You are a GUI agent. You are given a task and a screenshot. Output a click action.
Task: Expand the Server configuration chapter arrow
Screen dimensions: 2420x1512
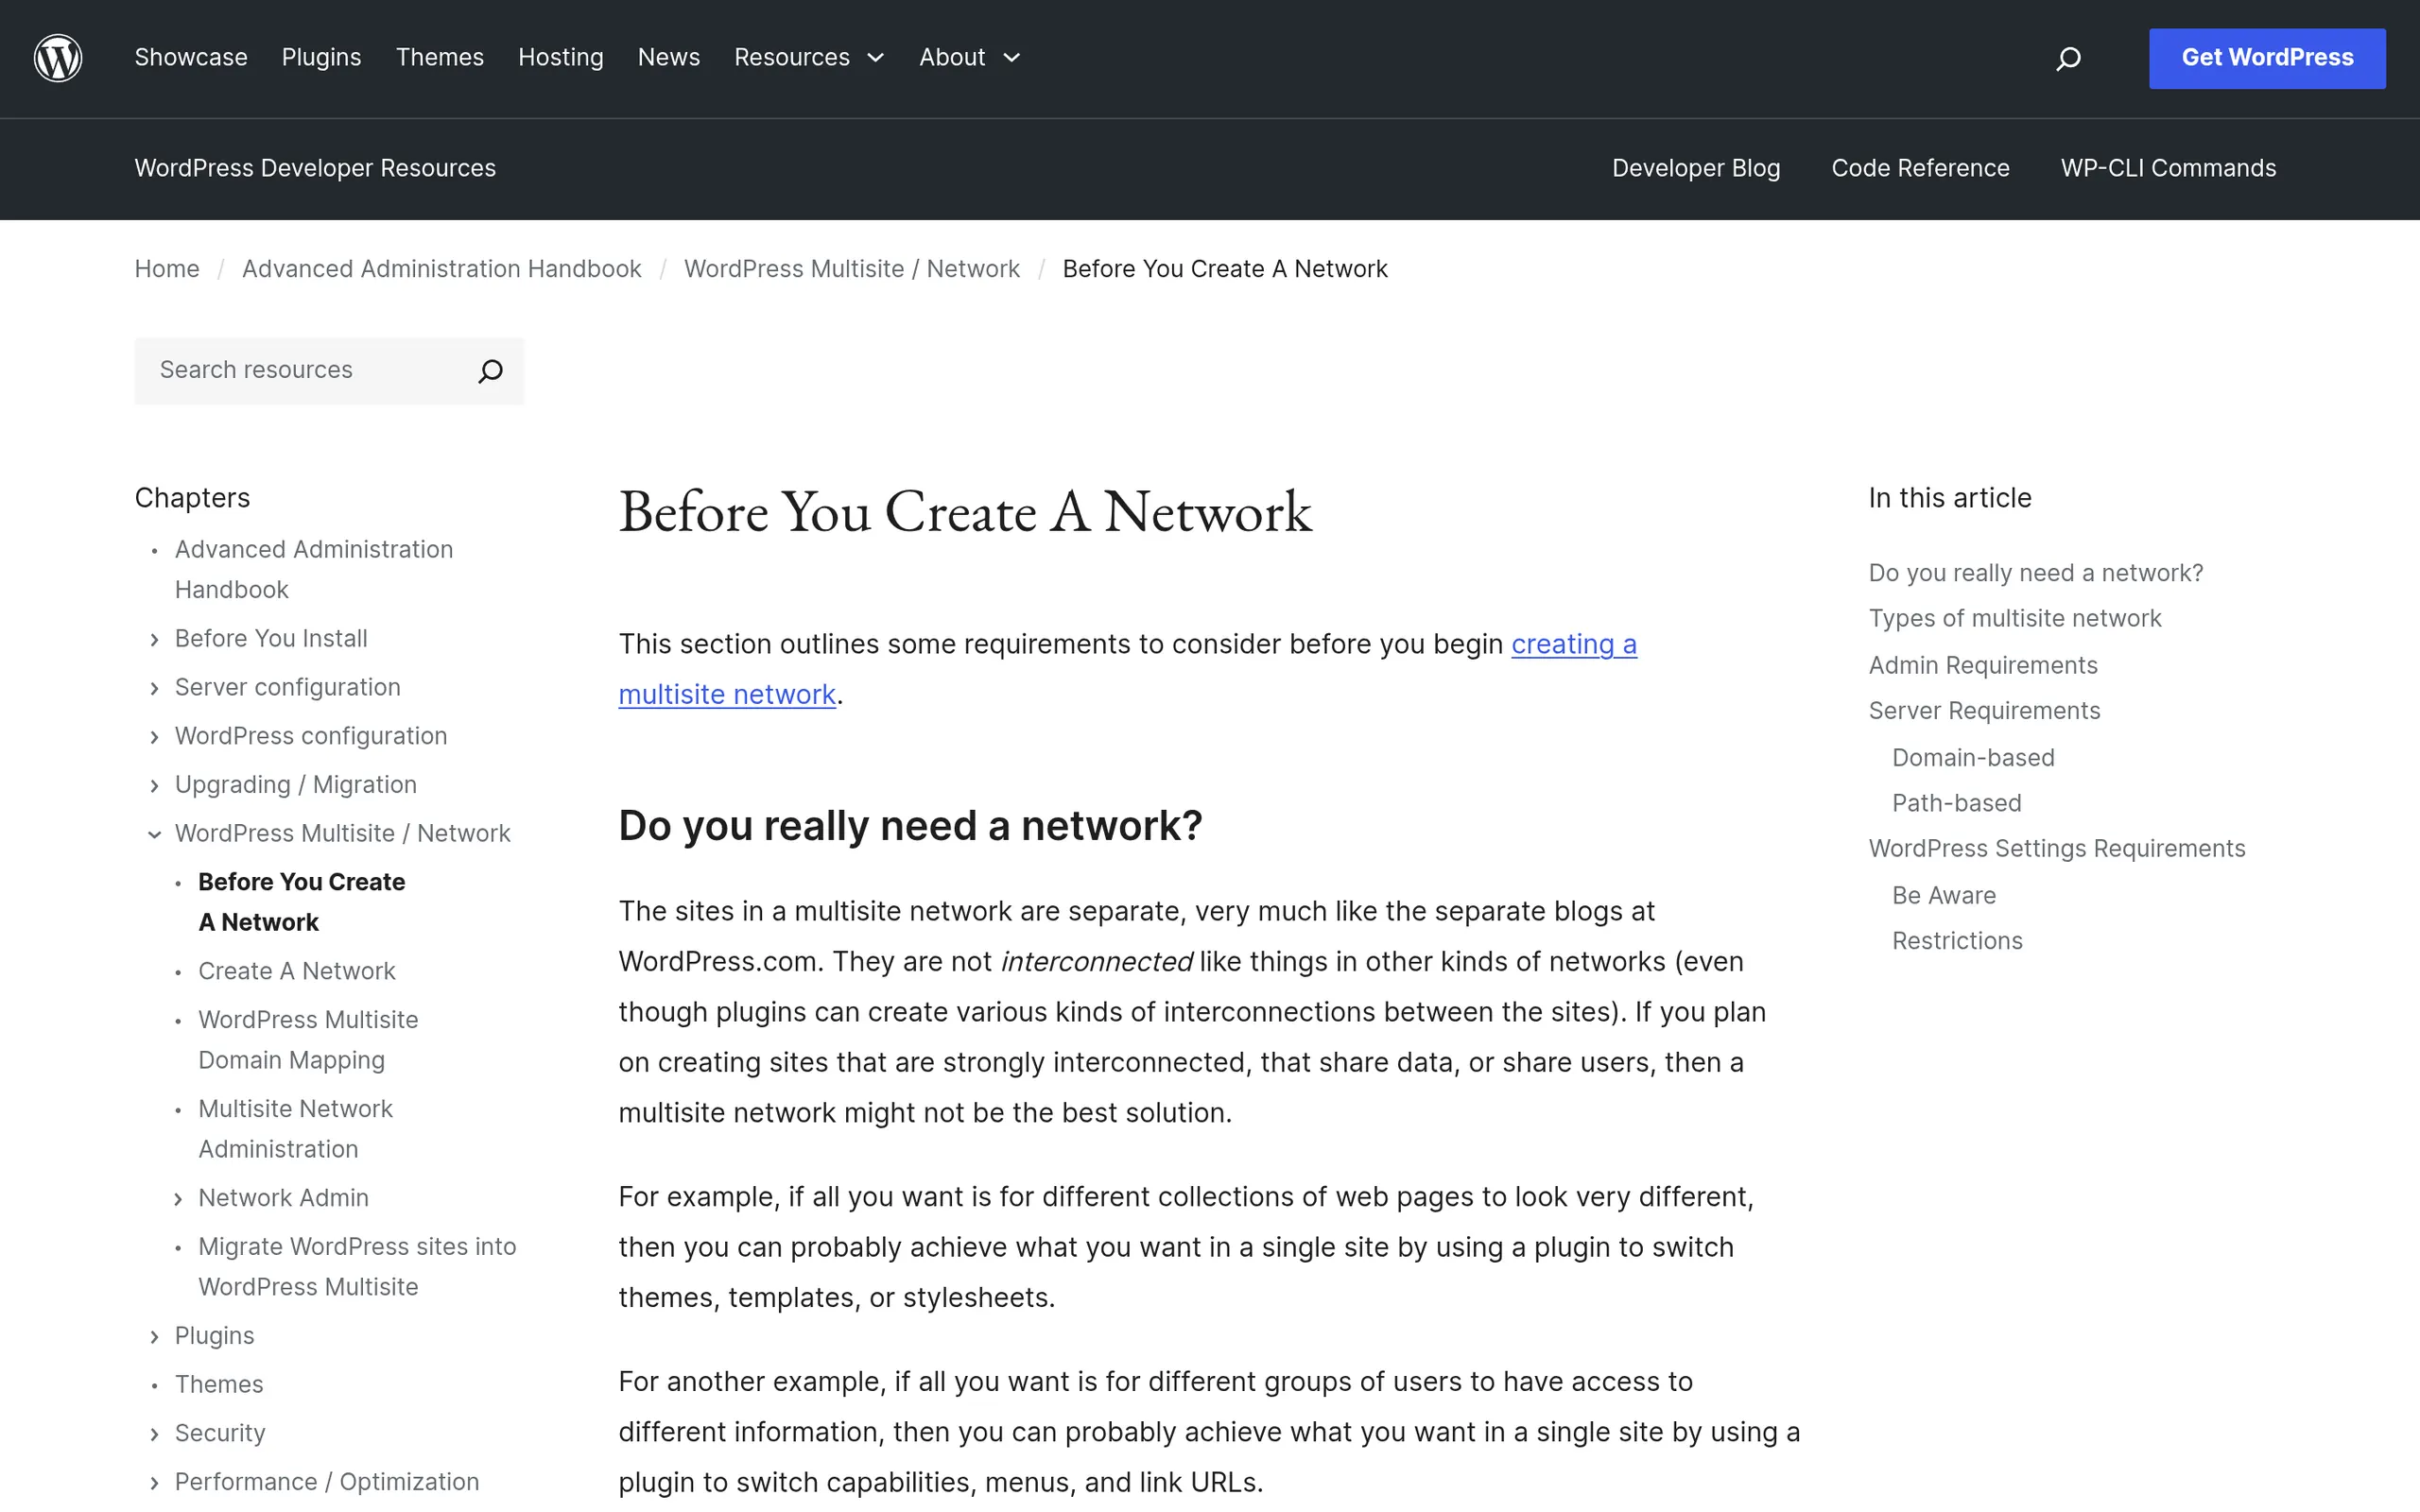(x=154, y=688)
